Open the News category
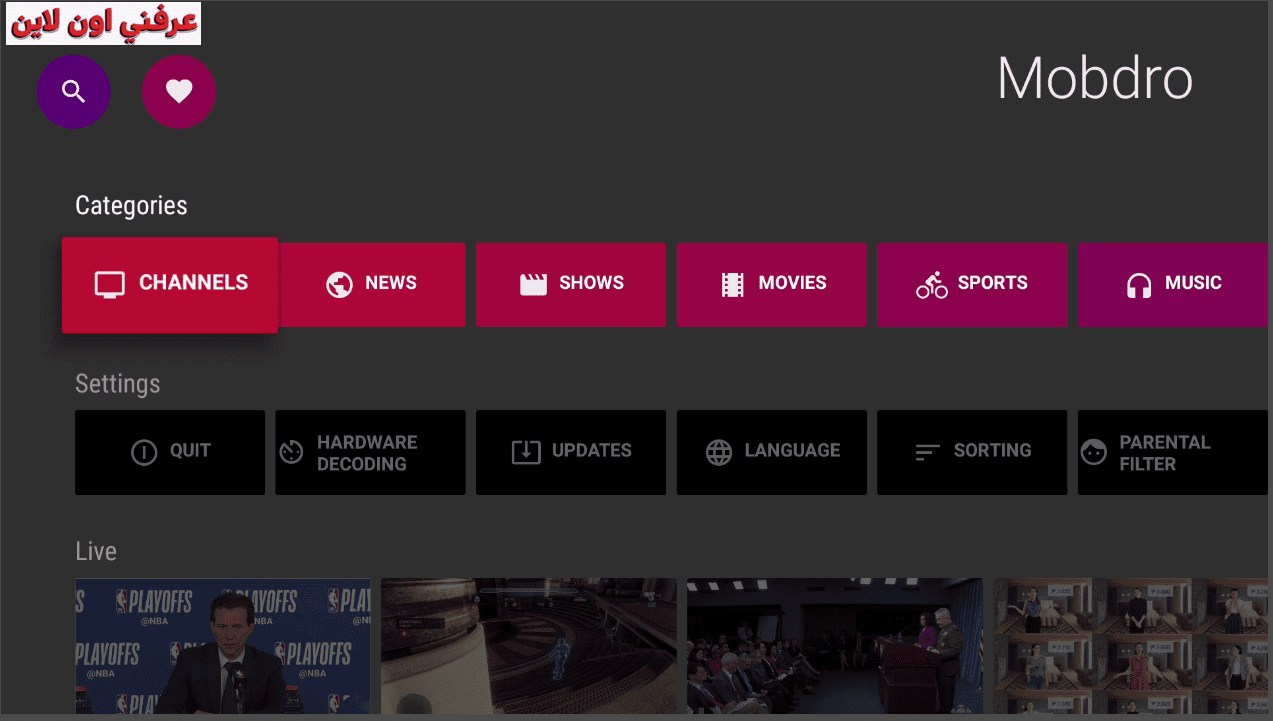The image size is (1273, 721). point(372,285)
